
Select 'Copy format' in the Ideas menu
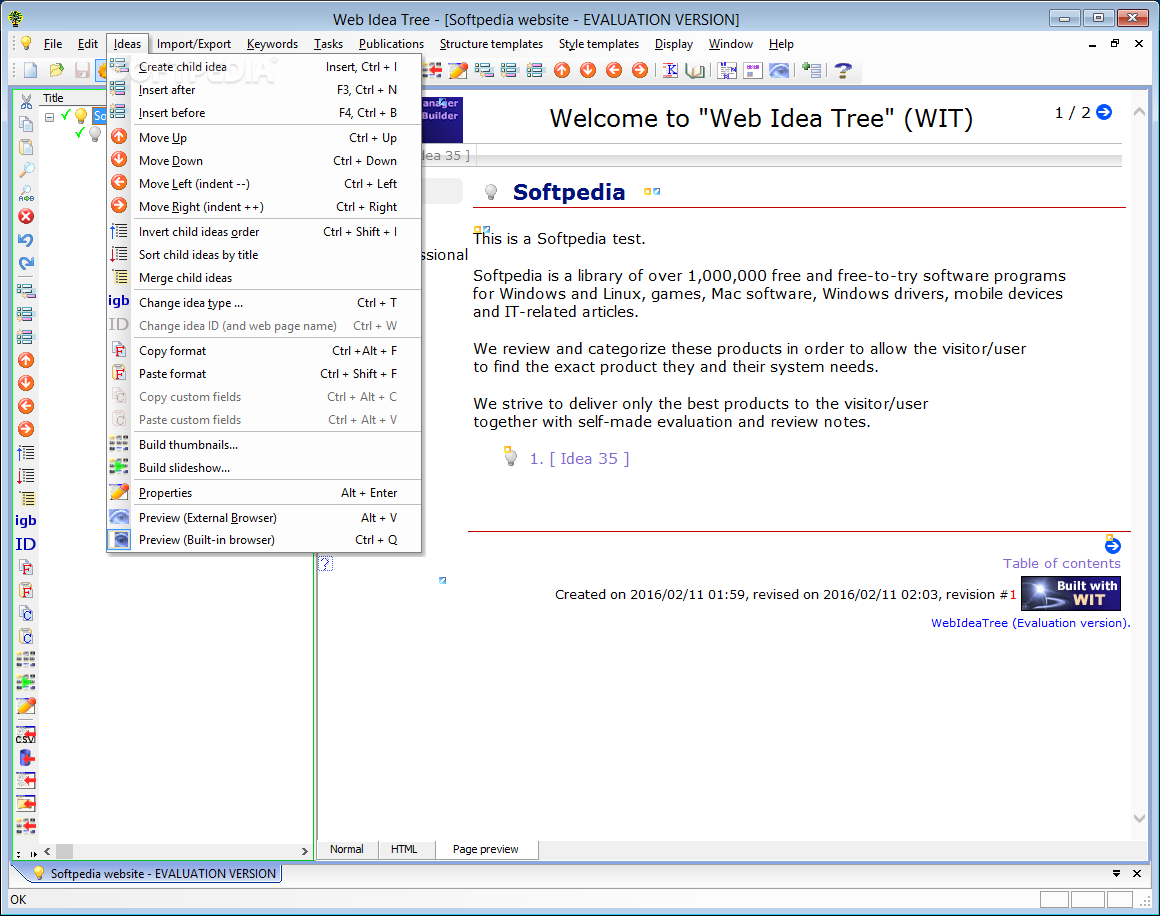coord(264,351)
